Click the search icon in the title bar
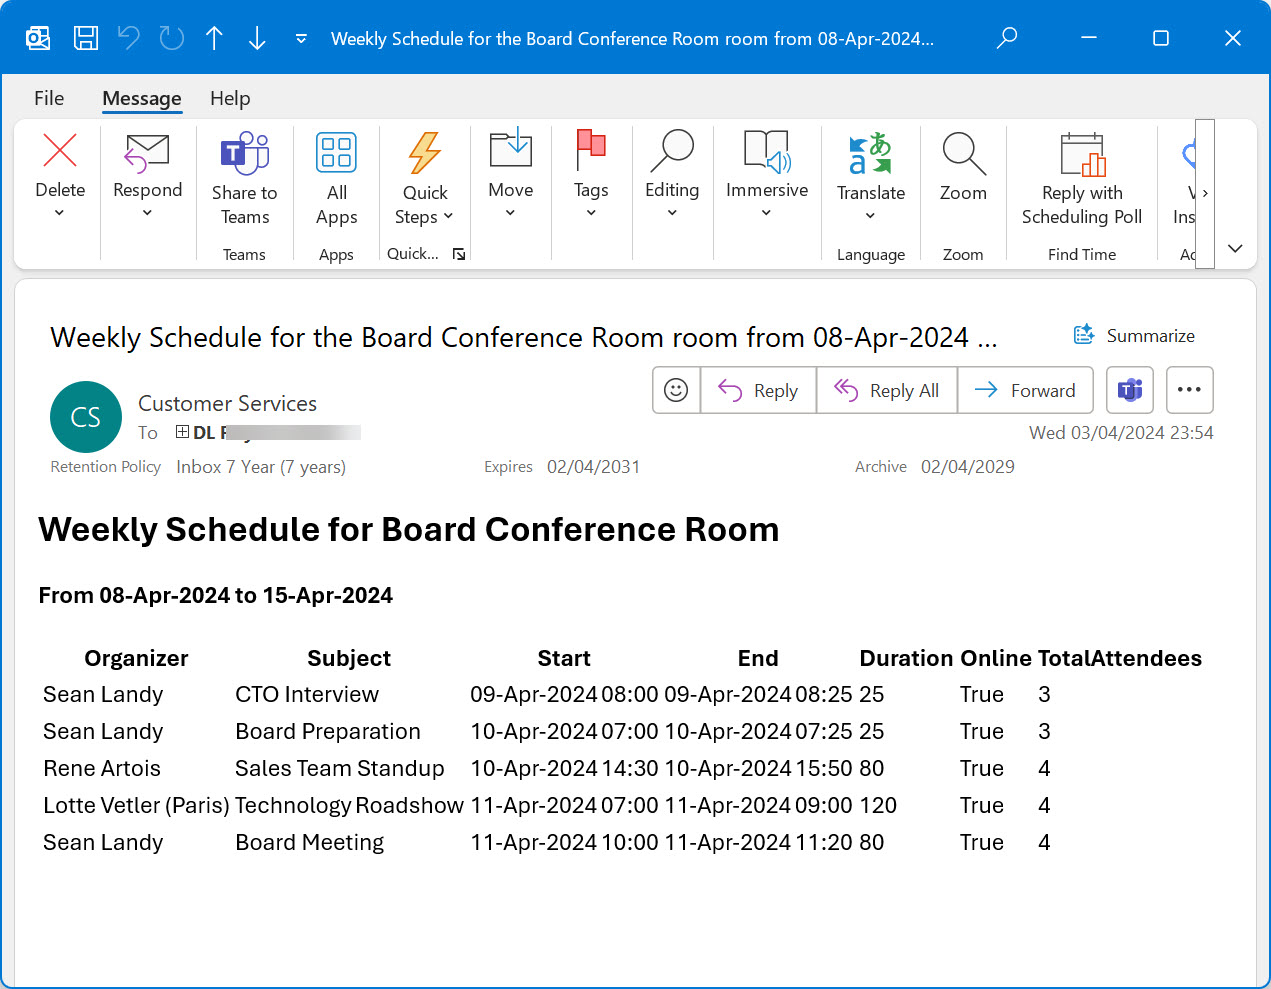Viewport: 1271px width, 989px height. coord(1006,37)
